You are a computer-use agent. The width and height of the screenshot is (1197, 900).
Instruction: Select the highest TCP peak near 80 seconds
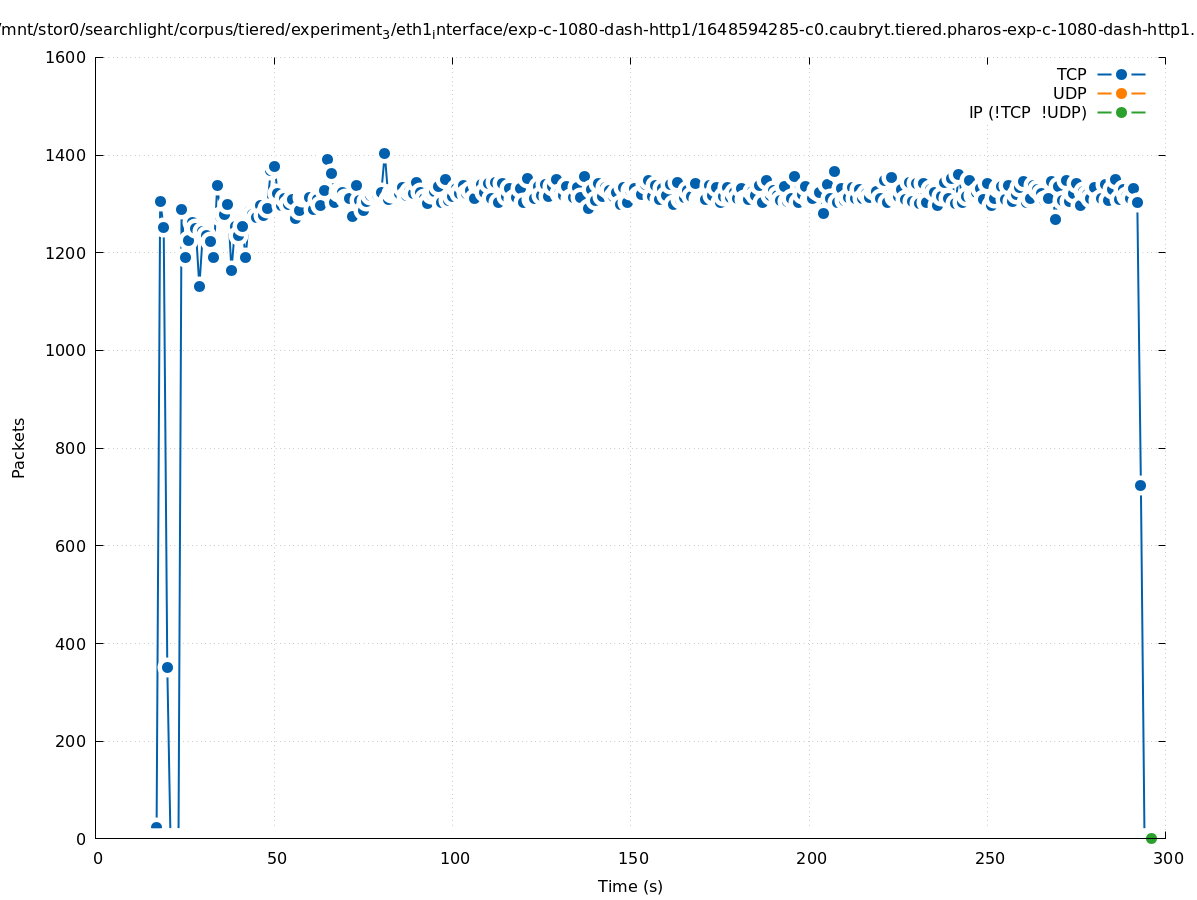point(384,153)
